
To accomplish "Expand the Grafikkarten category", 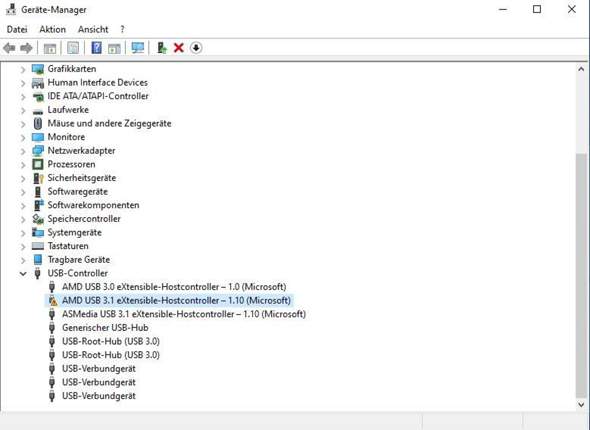I will click(x=23, y=69).
